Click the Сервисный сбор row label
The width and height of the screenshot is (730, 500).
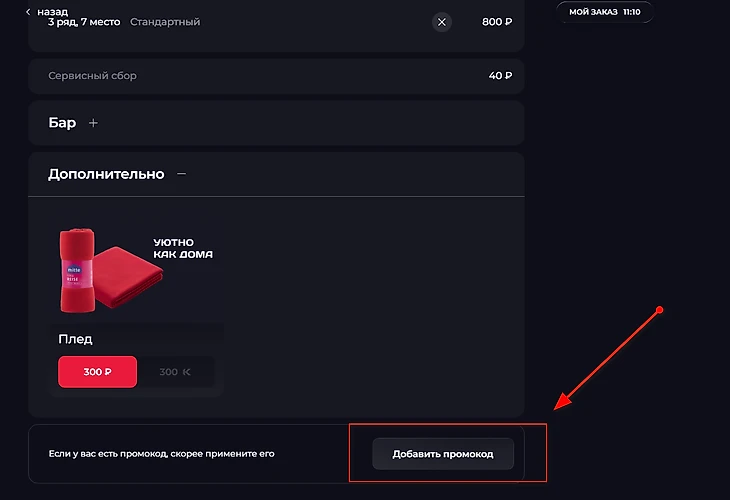(92, 75)
